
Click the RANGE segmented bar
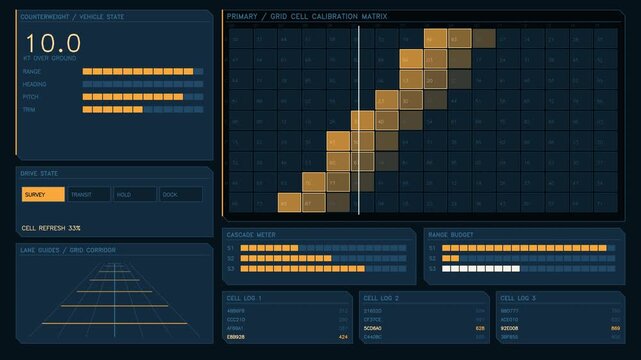143,72
